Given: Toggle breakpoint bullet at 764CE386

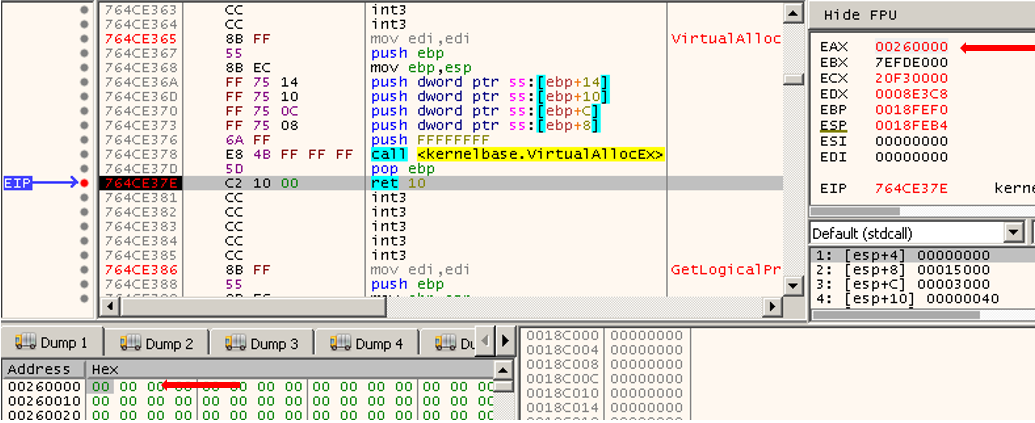Looking at the screenshot, I should pos(84,269).
